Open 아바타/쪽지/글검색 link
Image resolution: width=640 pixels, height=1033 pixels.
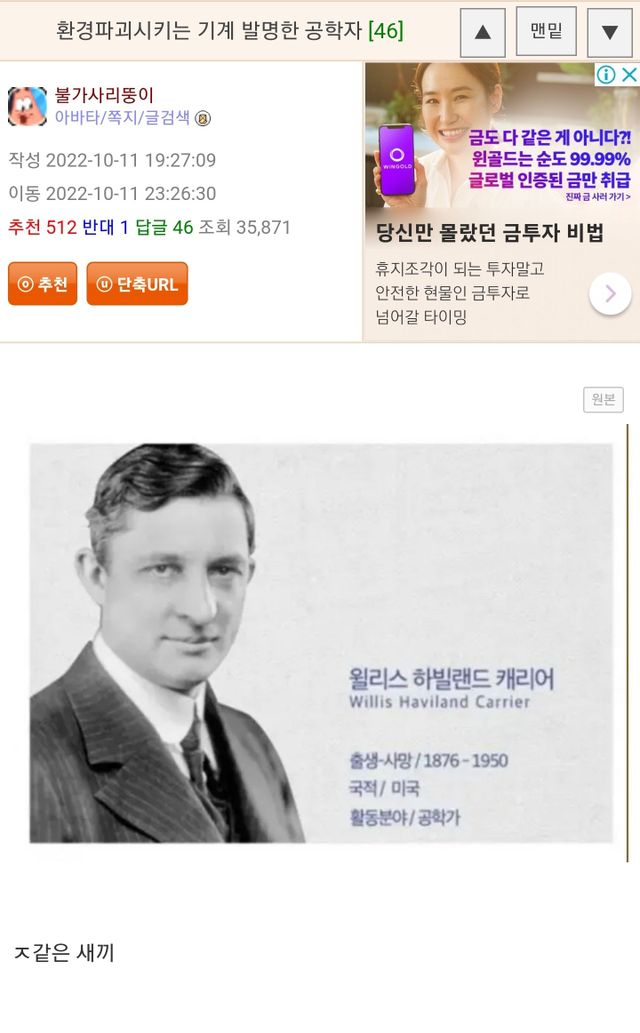tap(122, 117)
